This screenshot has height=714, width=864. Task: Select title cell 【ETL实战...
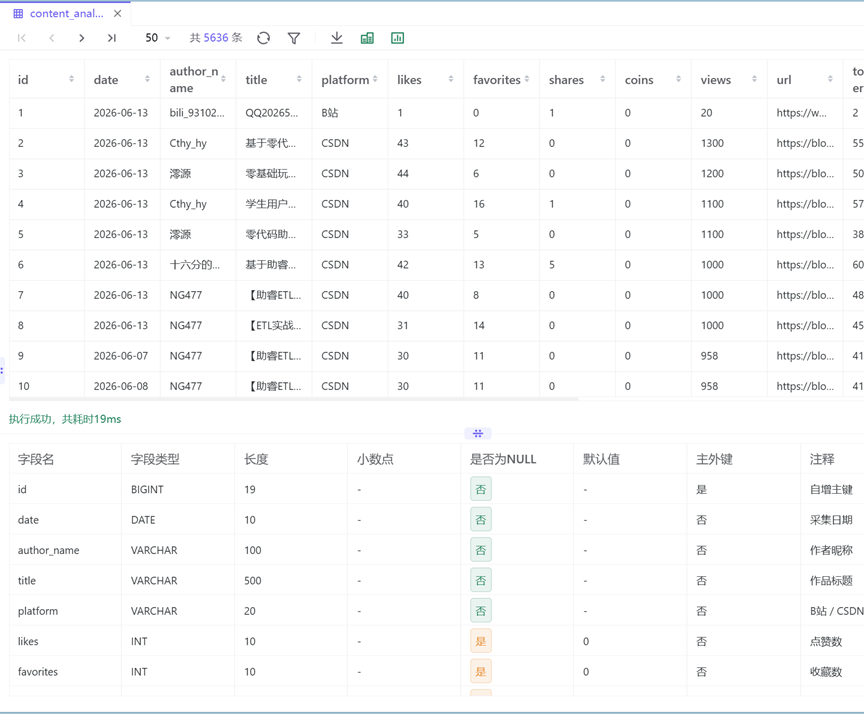click(274, 326)
